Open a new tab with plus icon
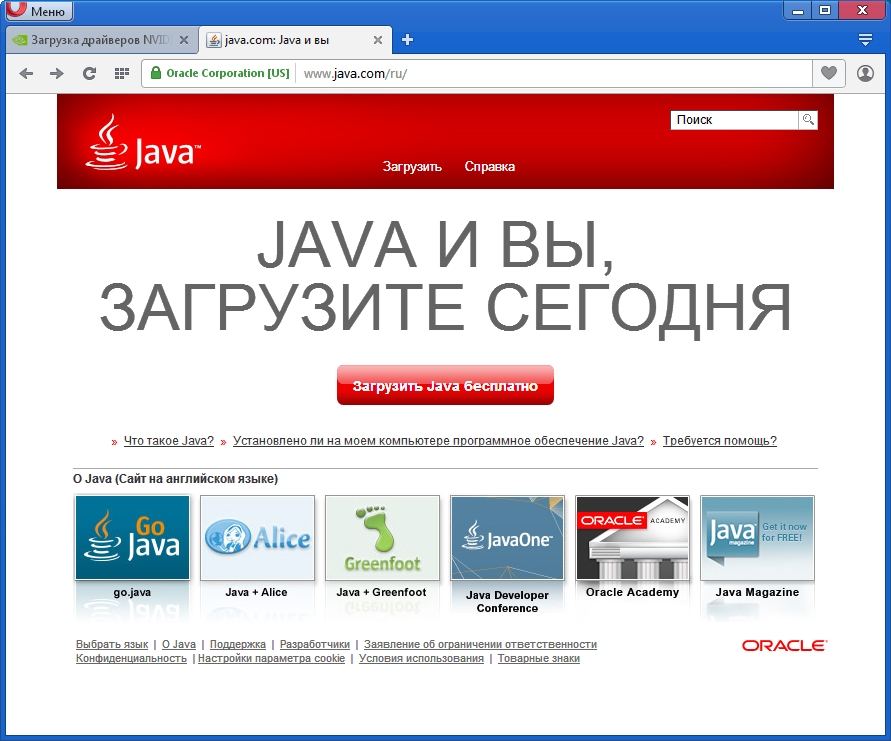This screenshot has width=891, height=741. coord(407,40)
